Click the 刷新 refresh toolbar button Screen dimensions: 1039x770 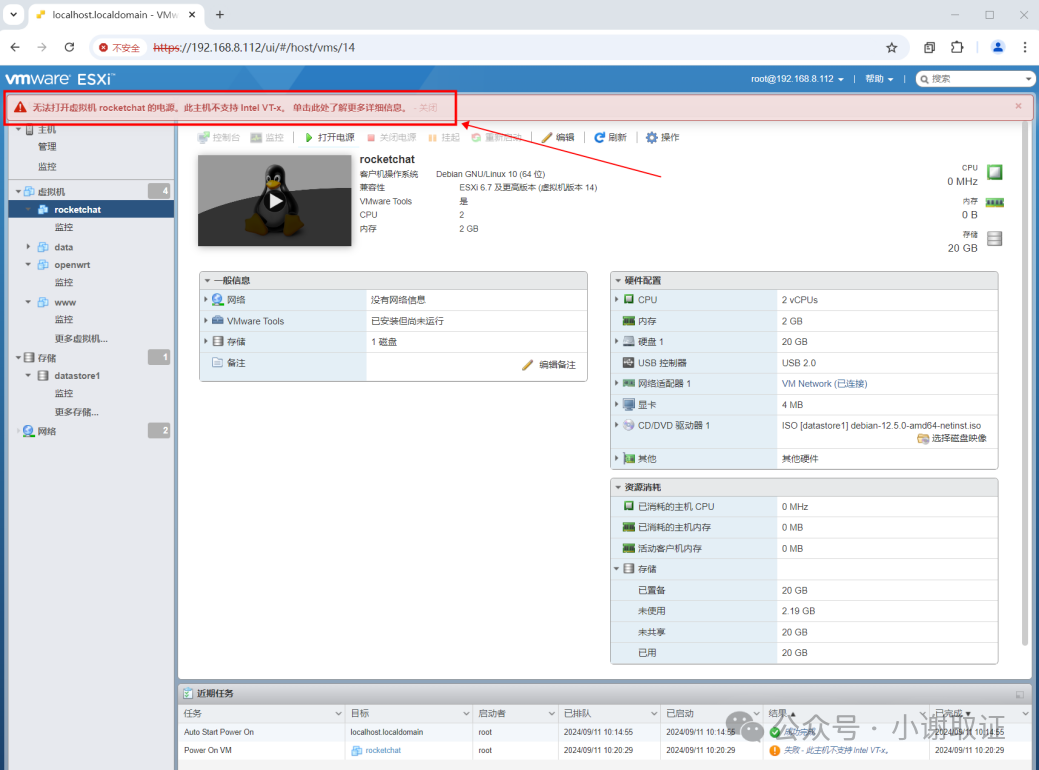click(x=610, y=137)
